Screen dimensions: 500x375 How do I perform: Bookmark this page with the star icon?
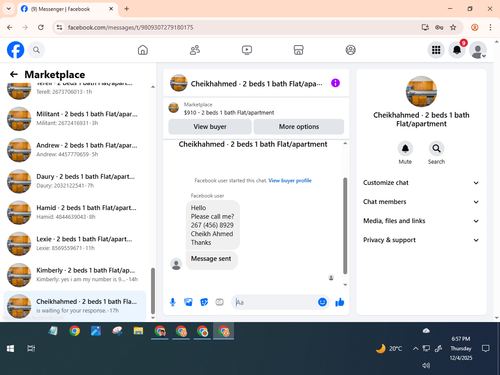point(453,27)
